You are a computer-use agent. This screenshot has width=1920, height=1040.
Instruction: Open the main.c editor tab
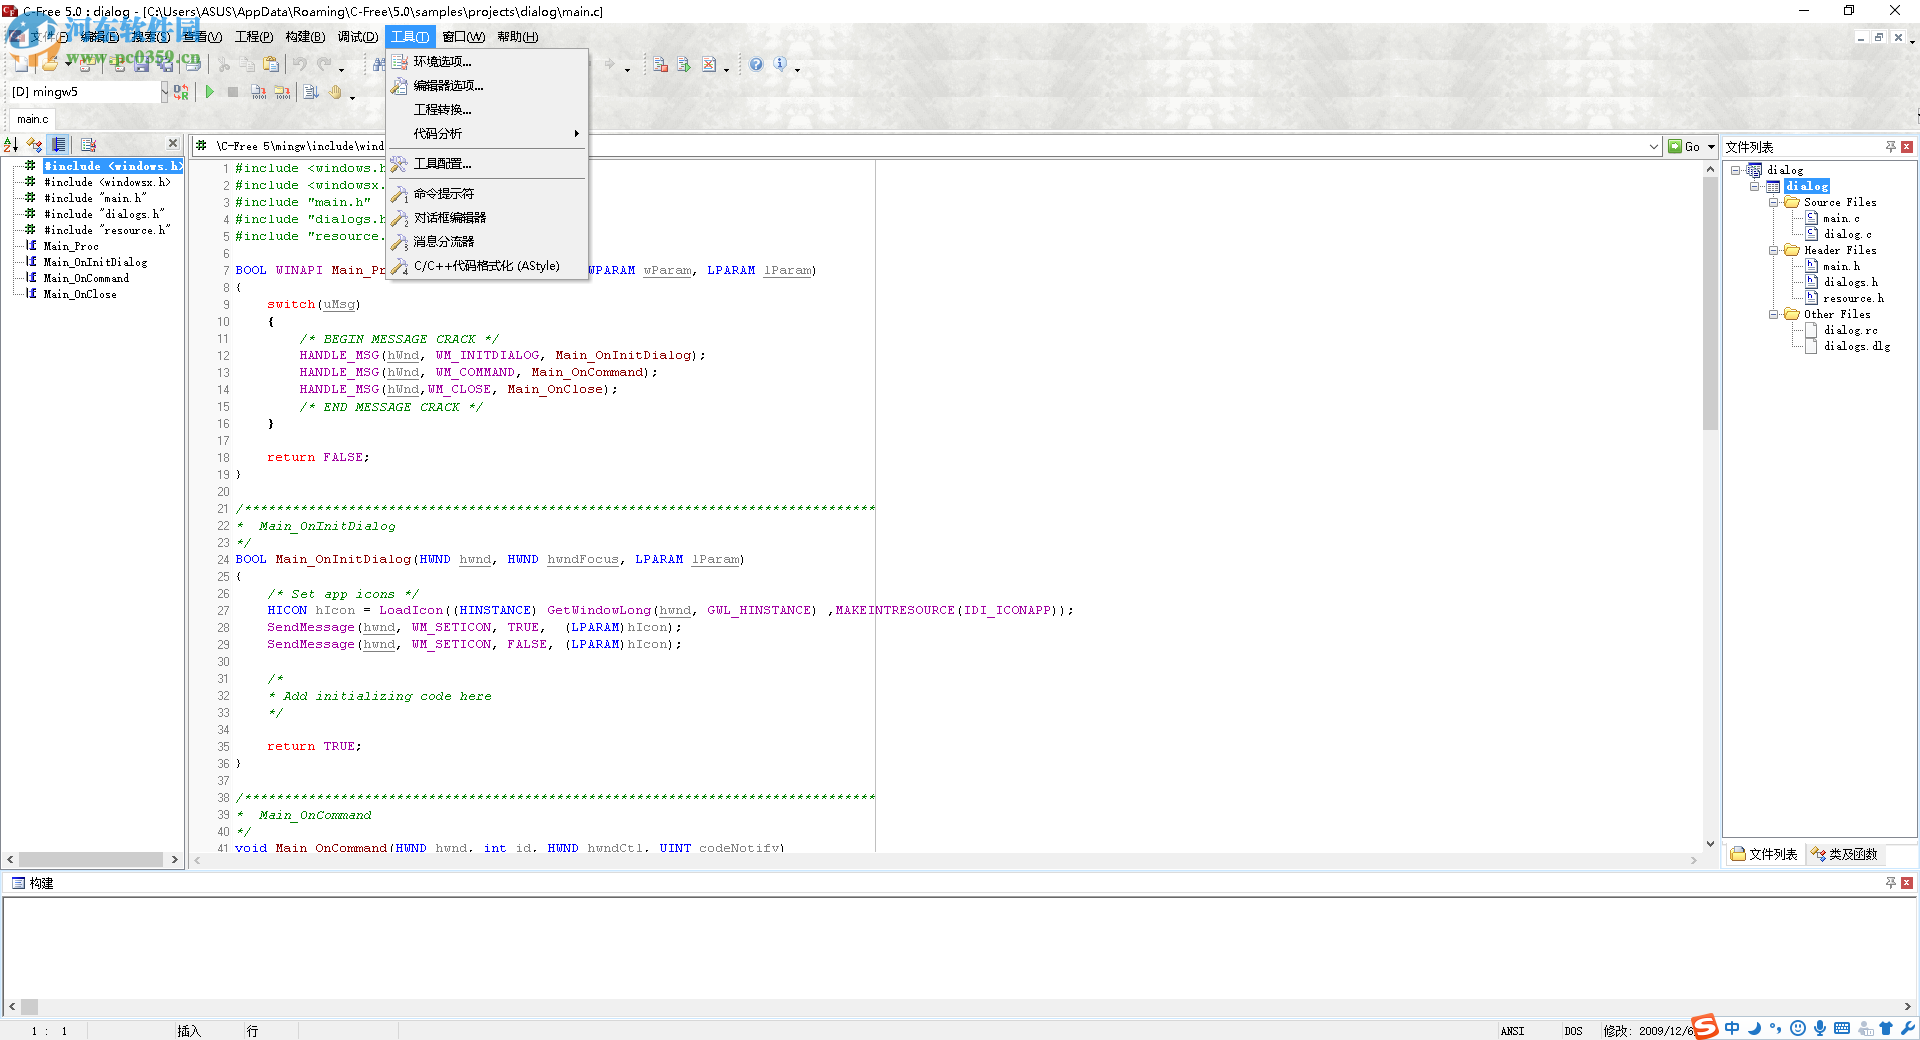coord(32,119)
